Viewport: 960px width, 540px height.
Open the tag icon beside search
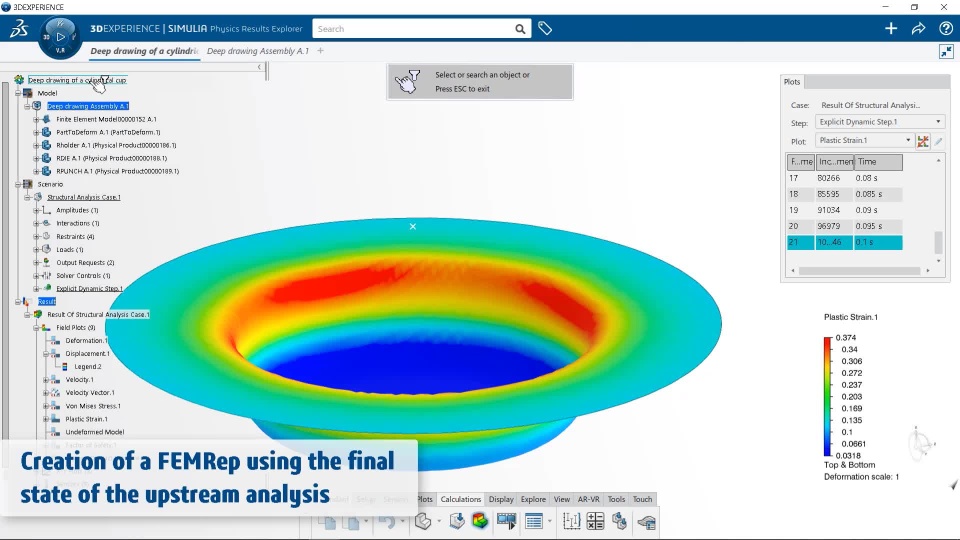click(545, 28)
